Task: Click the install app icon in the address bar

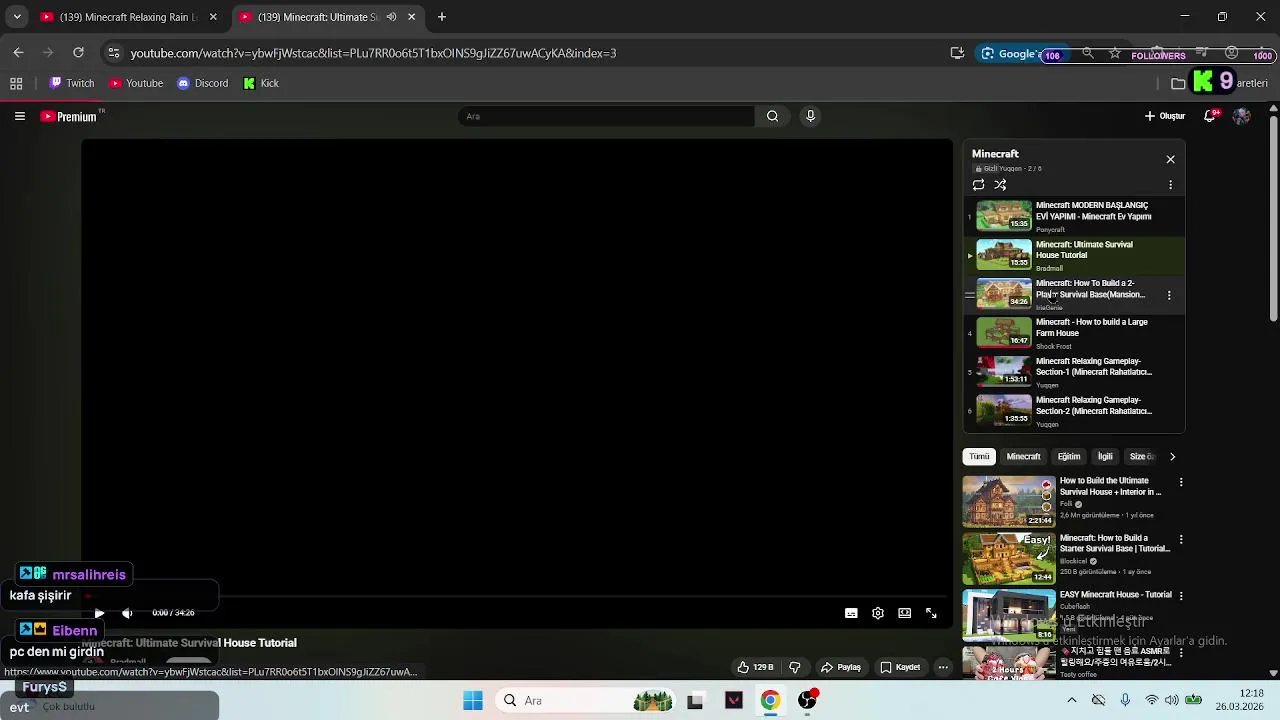Action: tap(957, 53)
